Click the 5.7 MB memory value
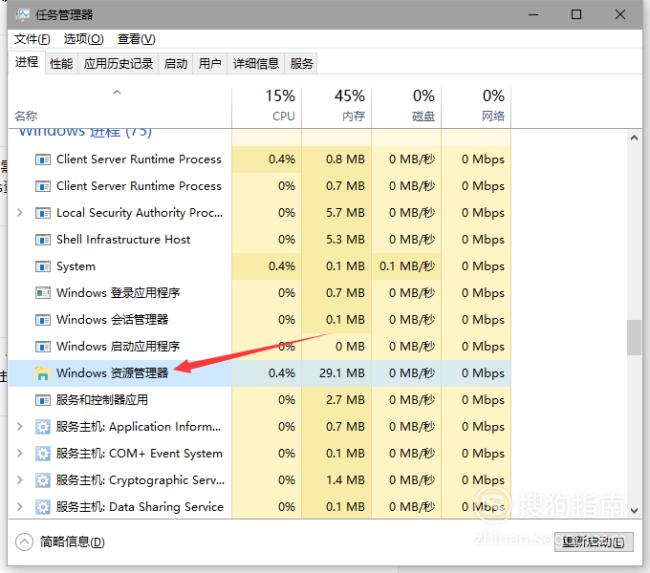 click(x=345, y=213)
